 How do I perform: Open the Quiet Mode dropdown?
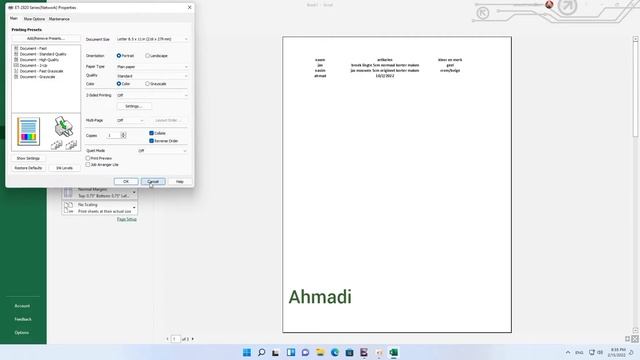(x=162, y=151)
